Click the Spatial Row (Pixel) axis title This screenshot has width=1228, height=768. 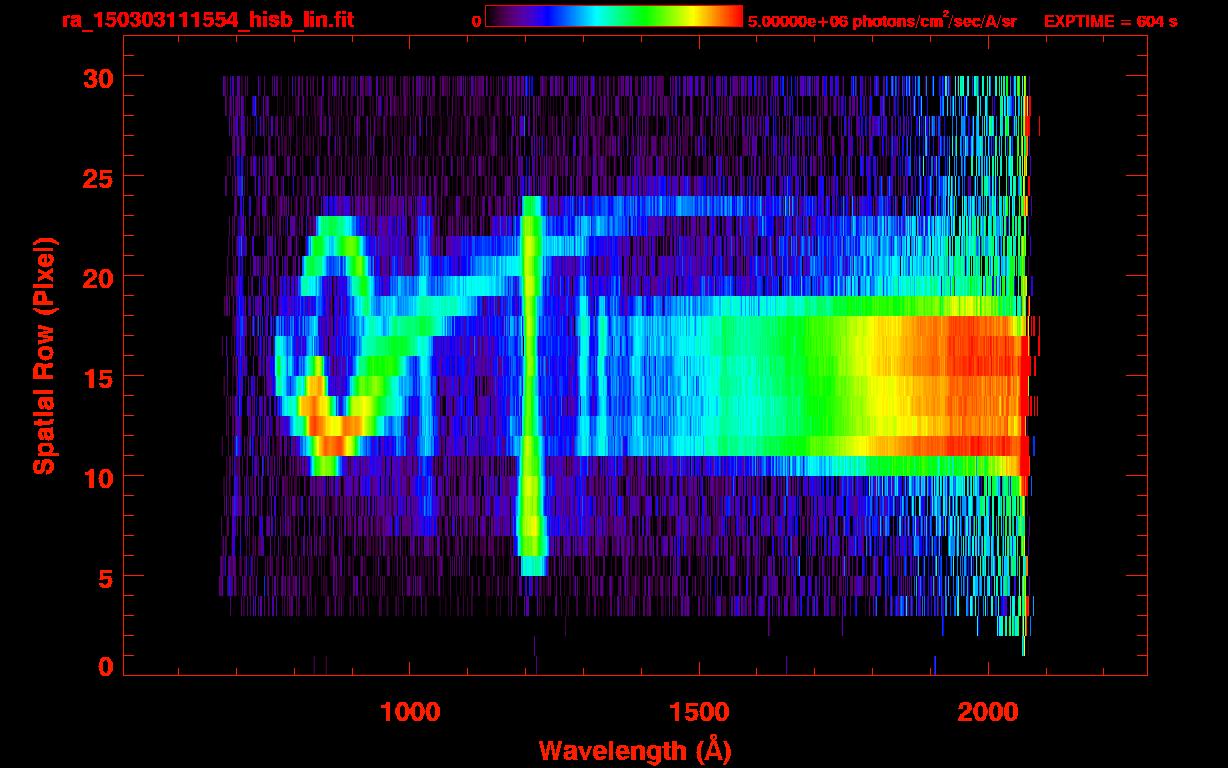(x=44, y=356)
